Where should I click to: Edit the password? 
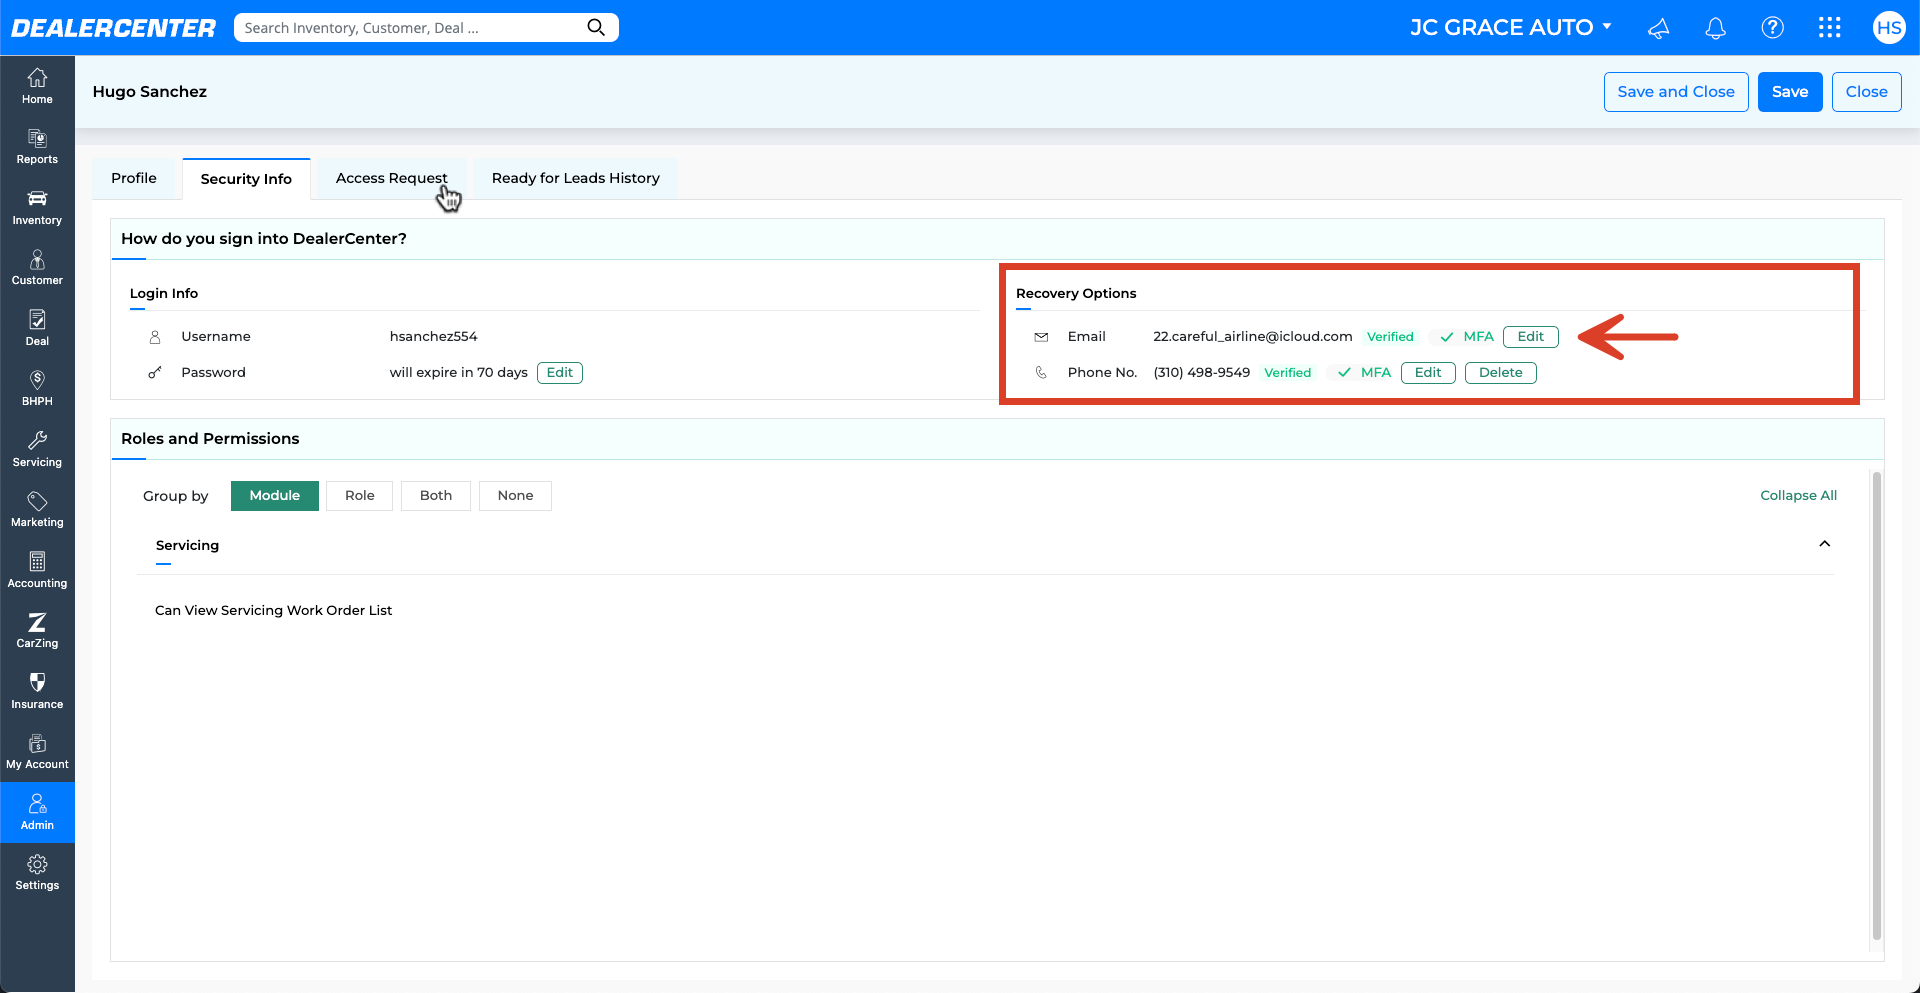click(560, 373)
